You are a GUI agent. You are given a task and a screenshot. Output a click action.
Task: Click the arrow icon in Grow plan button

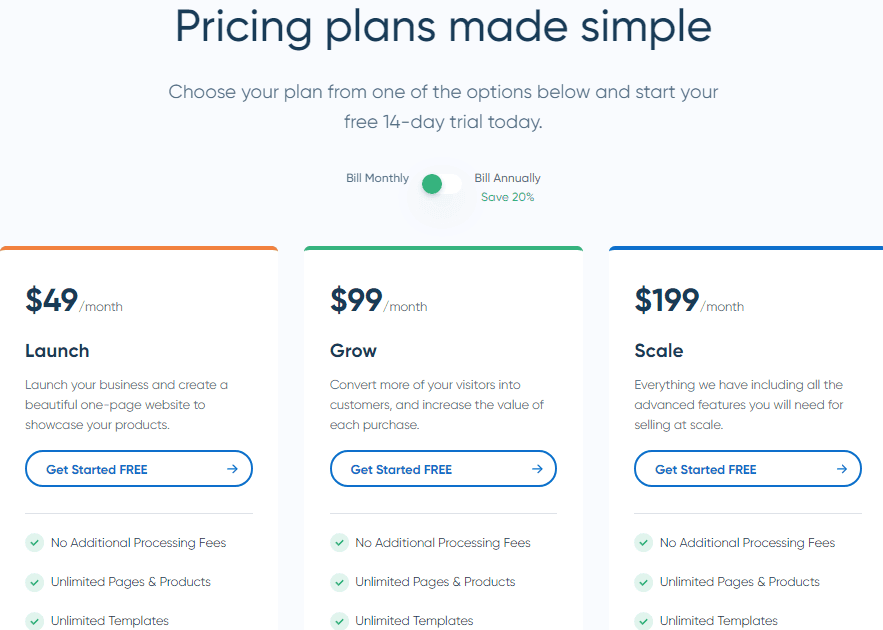tap(537, 468)
